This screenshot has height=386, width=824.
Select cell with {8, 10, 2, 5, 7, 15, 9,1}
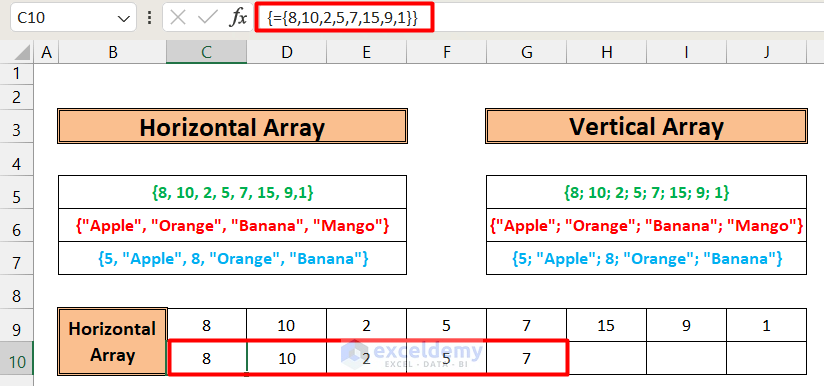pyautogui.click(x=232, y=192)
